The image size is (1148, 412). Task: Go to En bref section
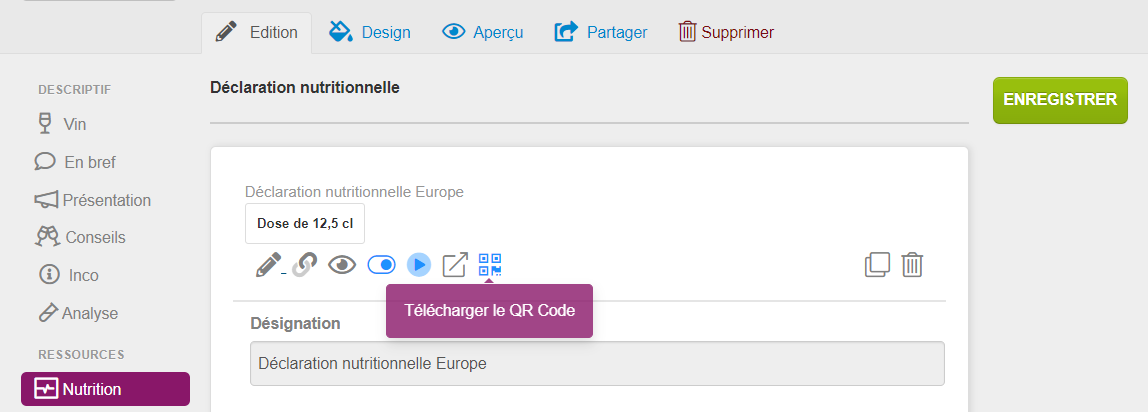coord(75,162)
